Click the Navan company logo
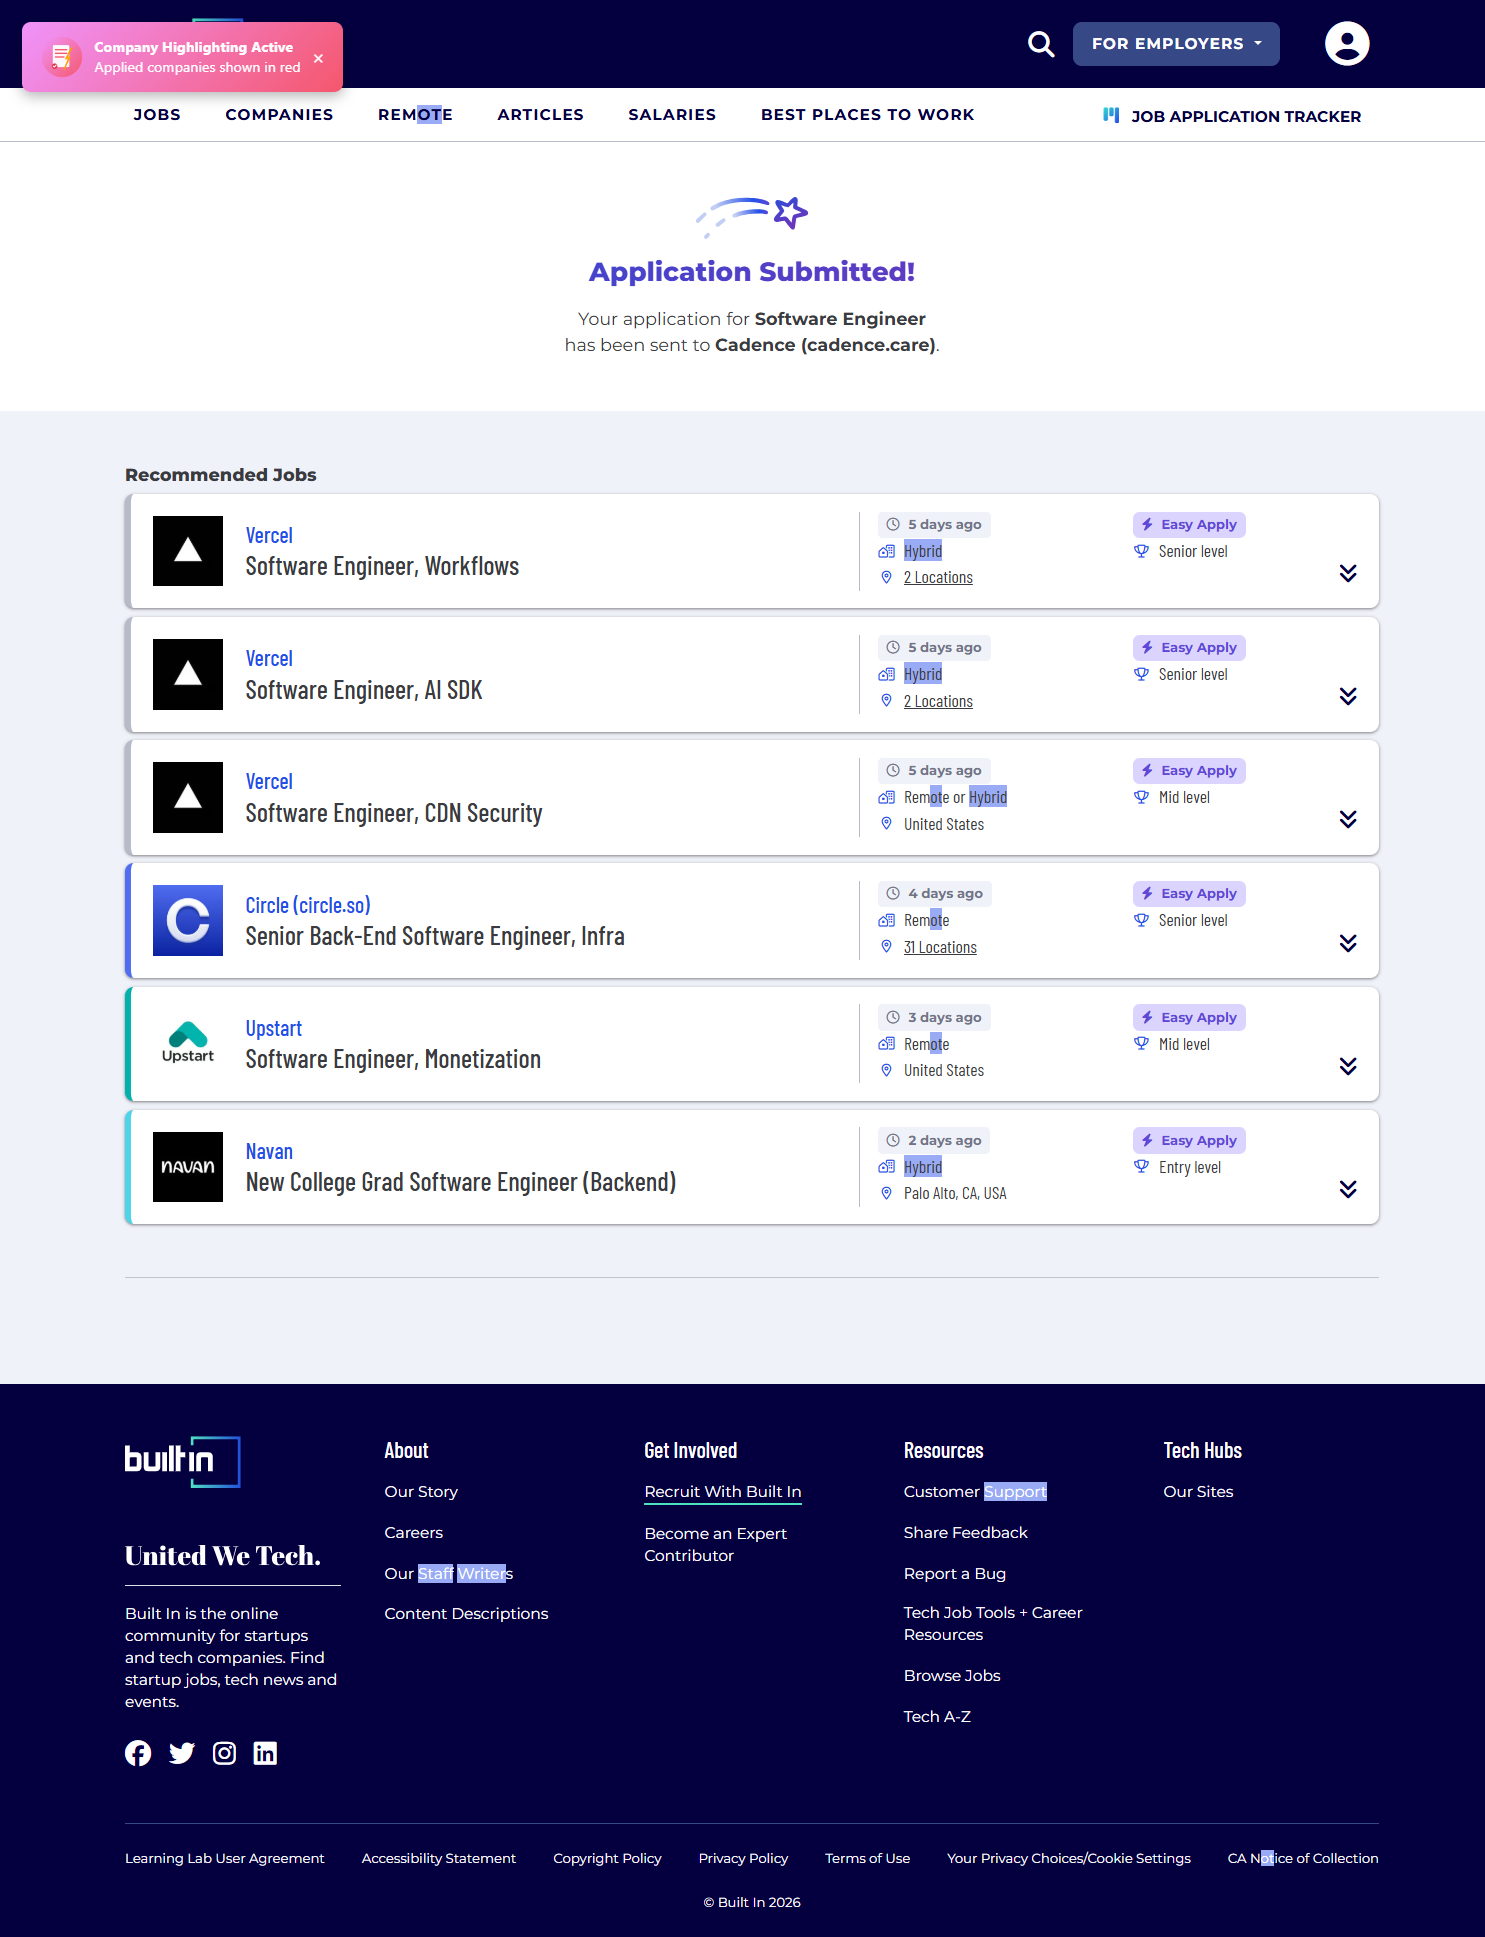Screen dimensions: 1485x1937 [188, 1167]
